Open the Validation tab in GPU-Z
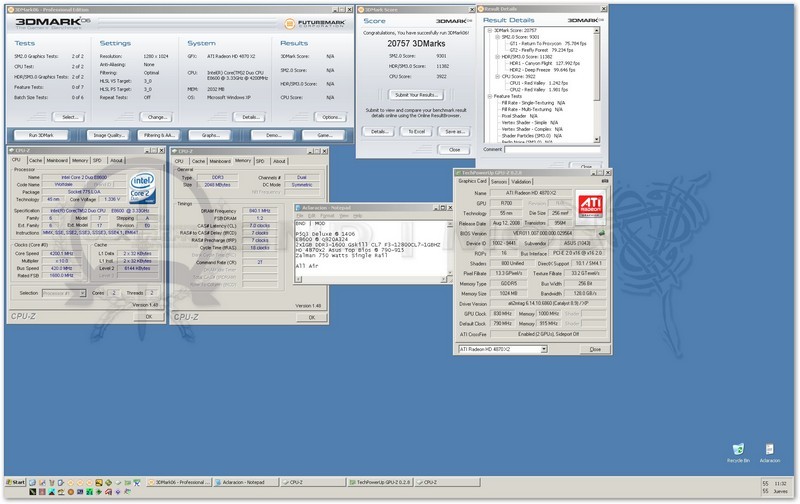 point(521,182)
